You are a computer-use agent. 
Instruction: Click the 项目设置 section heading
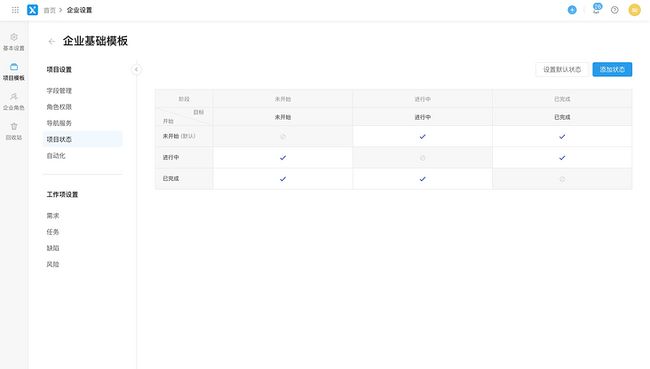coord(59,69)
